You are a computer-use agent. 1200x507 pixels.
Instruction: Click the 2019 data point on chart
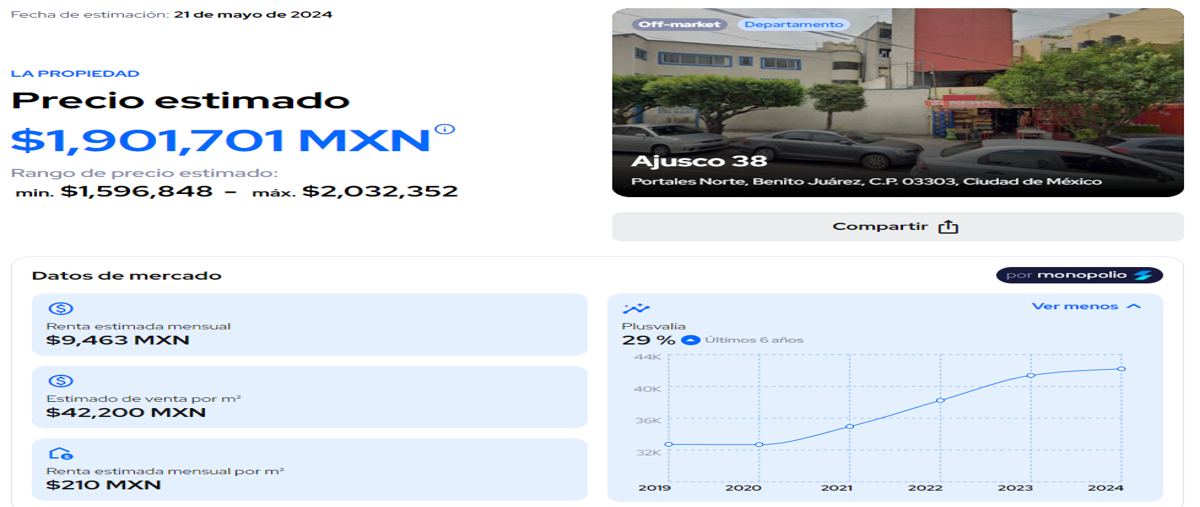tap(668, 445)
